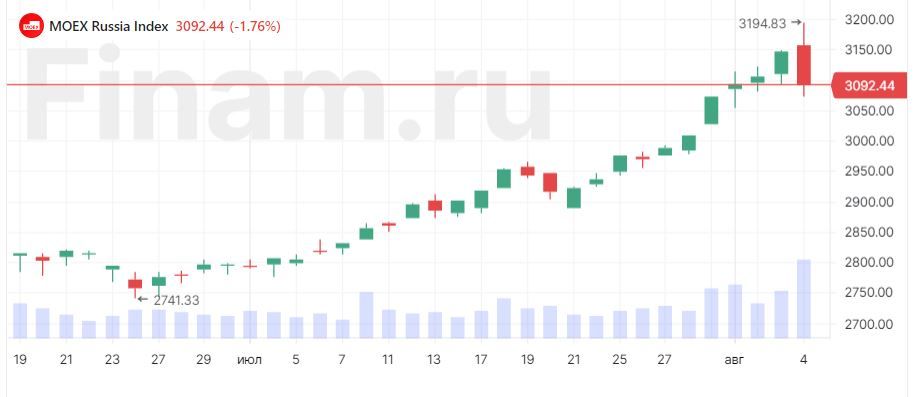Click the tallest volume bar on August 4
The width and height of the screenshot is (918, 397).
pos(804,299)
